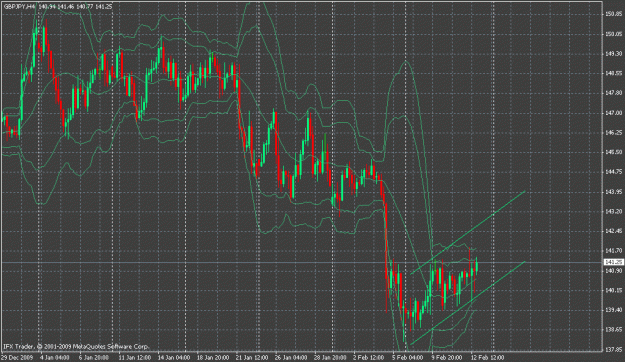The height and width of the screenshot is (362, 625).
Task: Click the 138.65 price axis label
Action: [613, 330]
